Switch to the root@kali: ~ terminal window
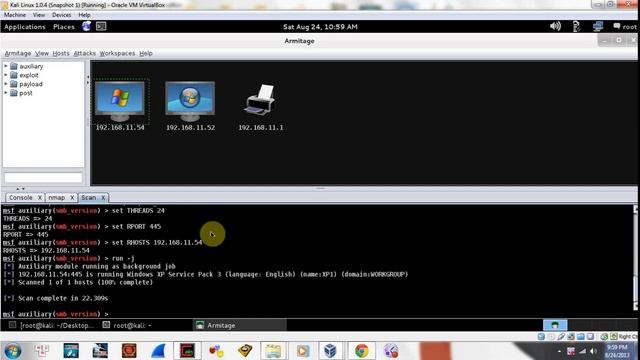This screenshot has height=360, width=640. [x=127, y=325]
